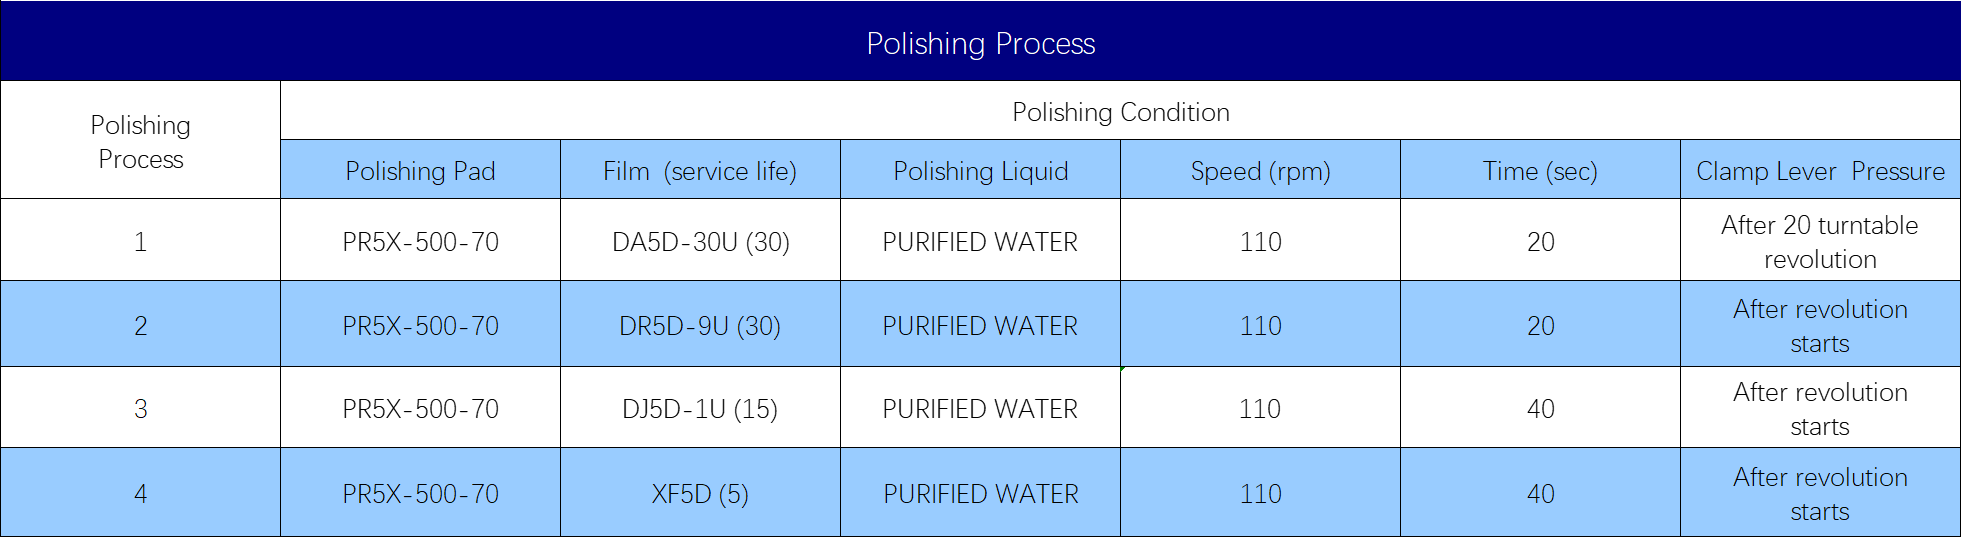
Task: Select the time value 40 in process 3 row
Action: [1540, 409]
